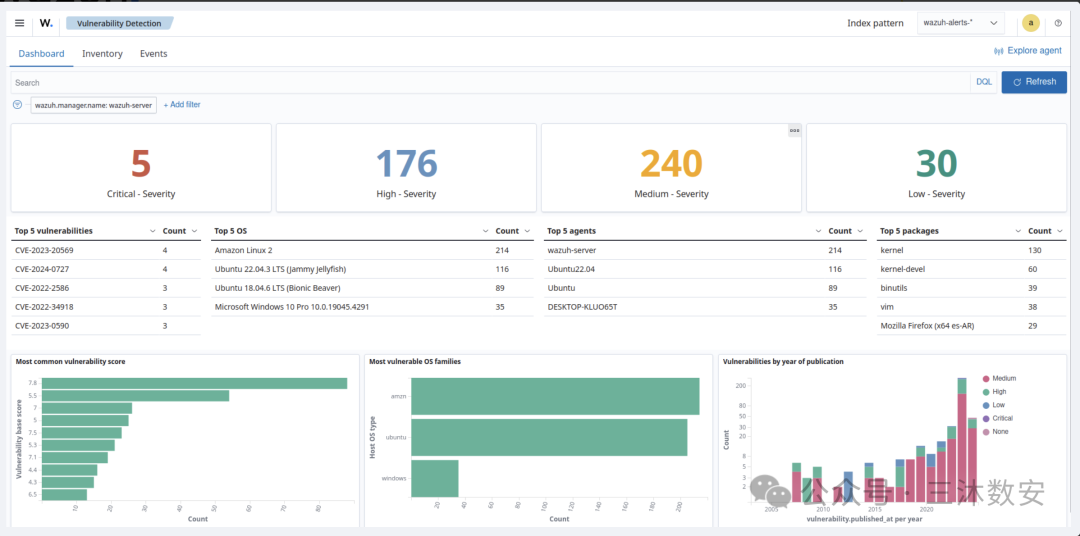Expand Top 5 packages column menu
The height and width of the screenshot is (536, 1080).
coord(1017,231)
